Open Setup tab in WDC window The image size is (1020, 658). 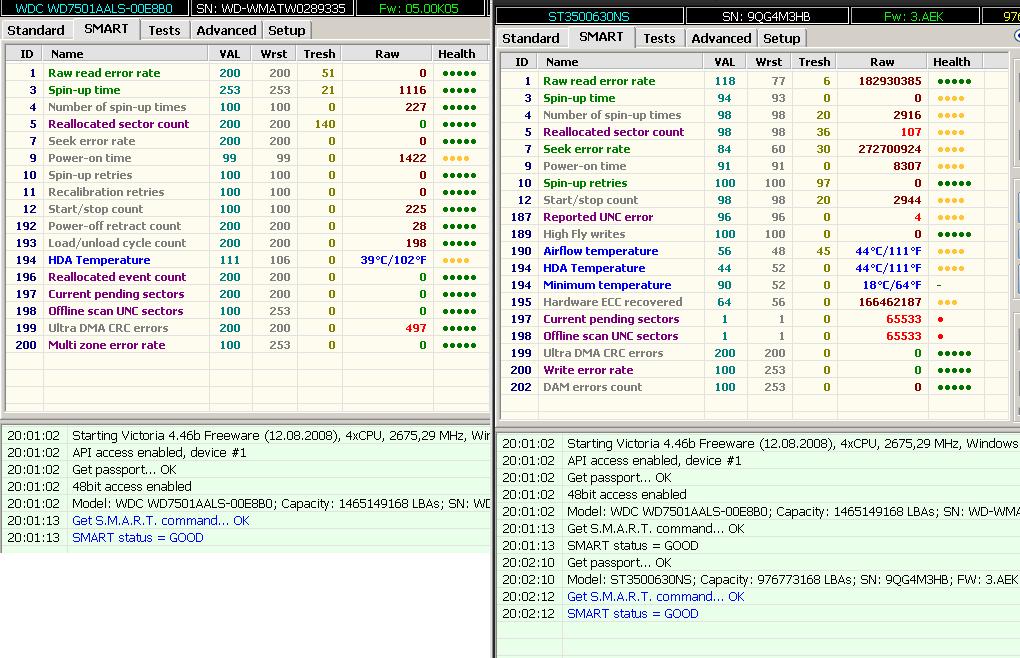click(x=287, y=31)
